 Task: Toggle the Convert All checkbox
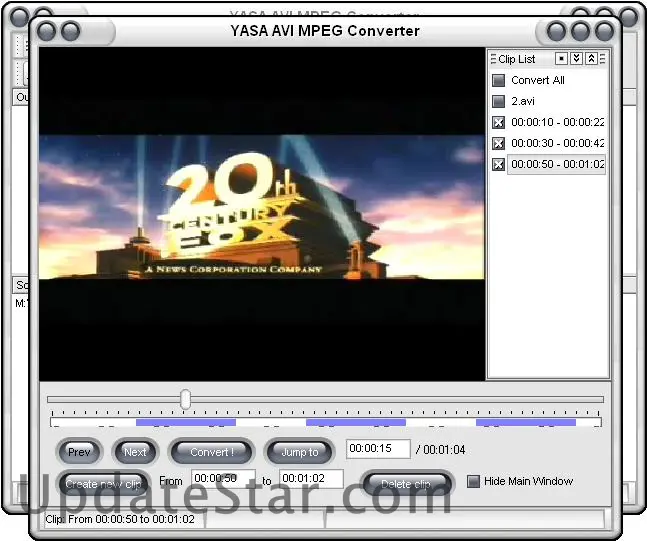point(498,80)
